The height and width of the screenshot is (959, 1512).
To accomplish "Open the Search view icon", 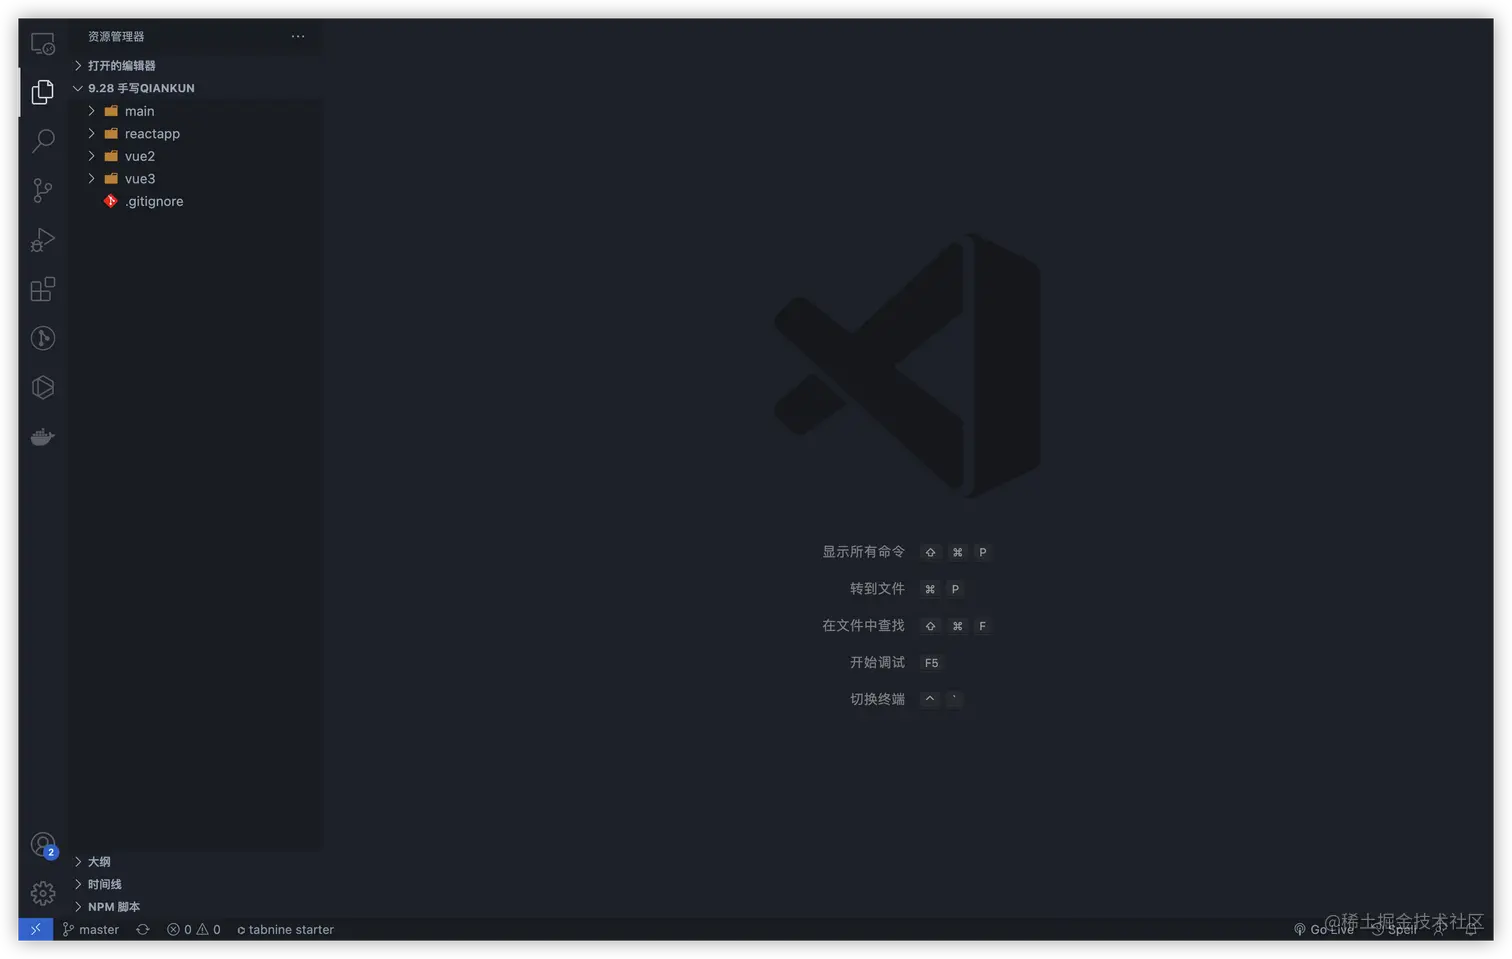I will pos(43,141).
